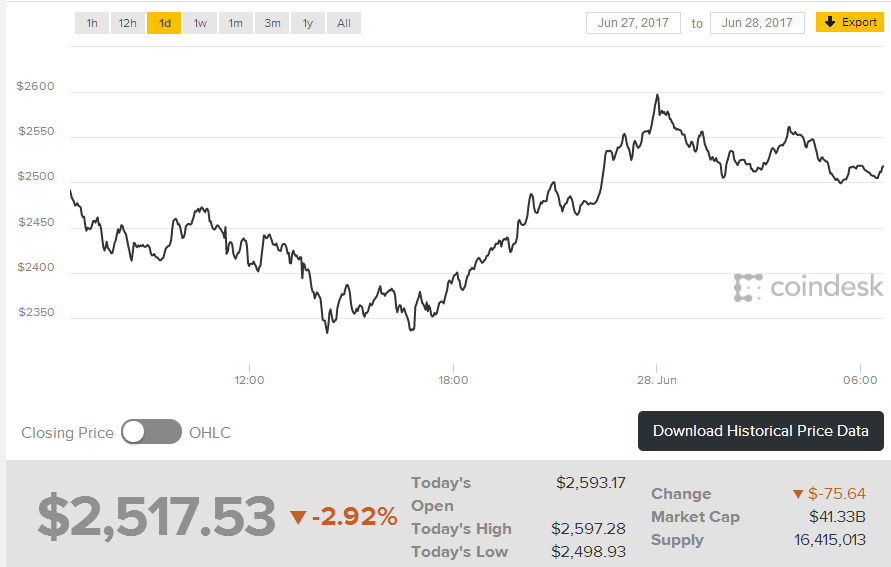The height and width of the screenshot is (567, 891).
Task: Click the download arrow icon on Export
Action: click(830, 22)
